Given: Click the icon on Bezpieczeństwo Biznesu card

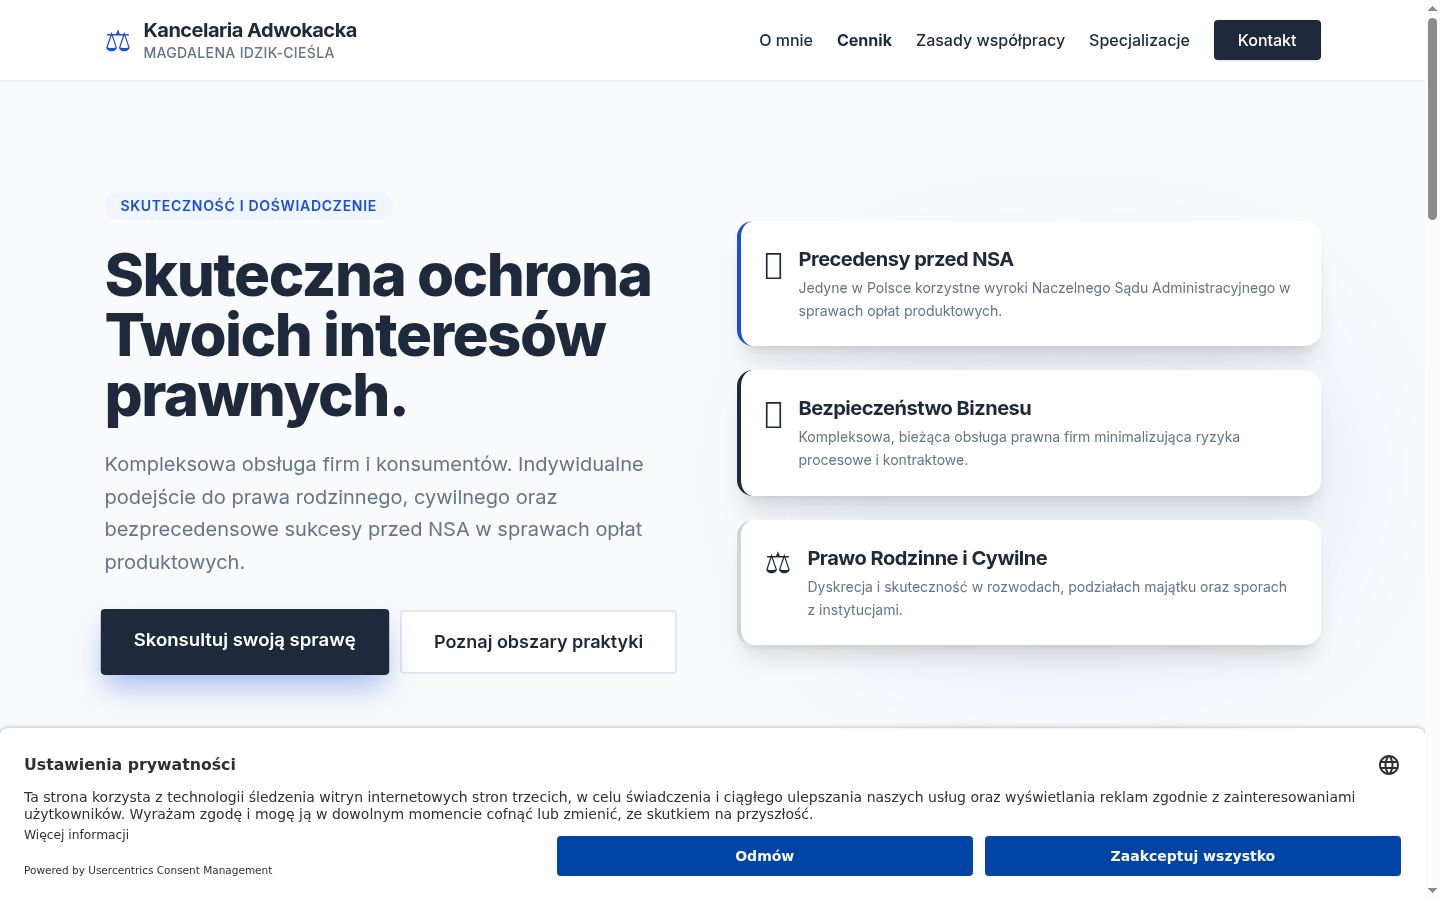Looking at the screenshot, I should (773, 415).
